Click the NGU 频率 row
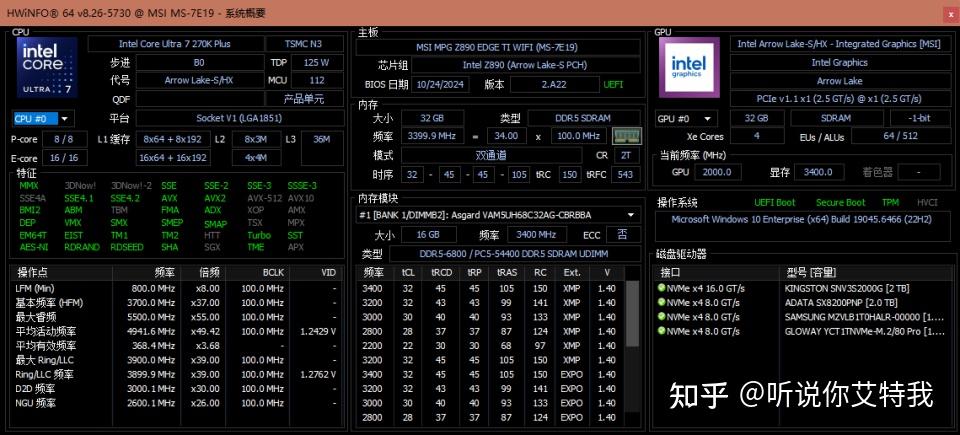The image size is (960, 435). pos(176,403)
